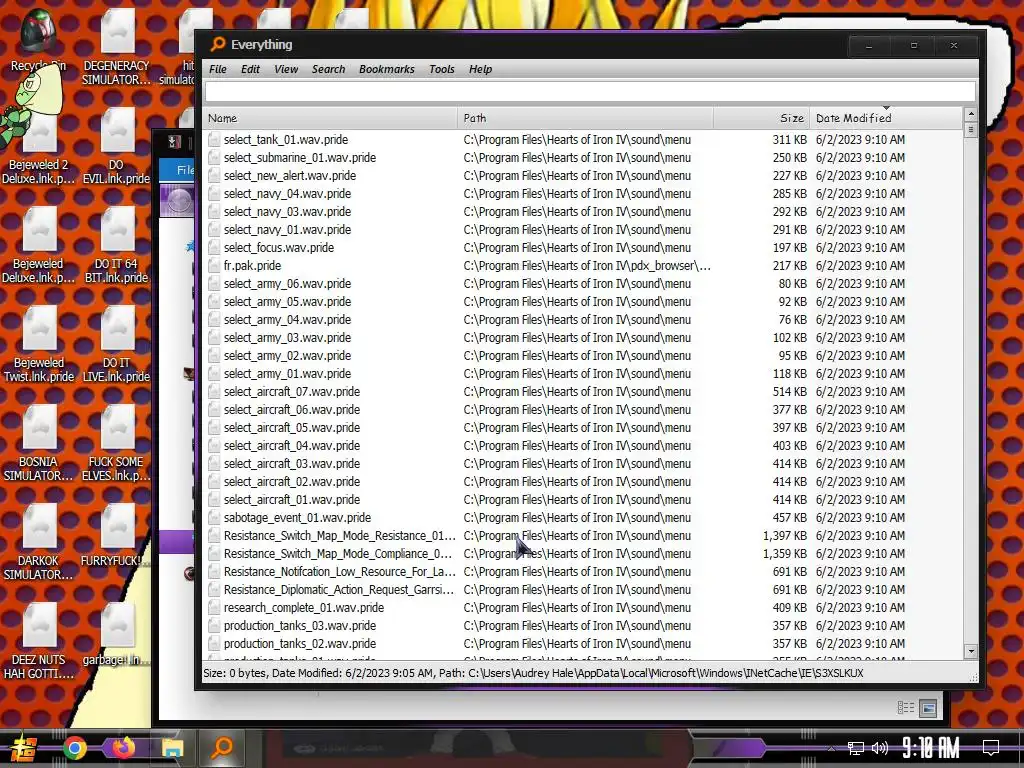Select file icon of select_tank_01.wav.pride
Image resolution: width=1024 pixels, height=768 pixels.
tap(214, 140)
